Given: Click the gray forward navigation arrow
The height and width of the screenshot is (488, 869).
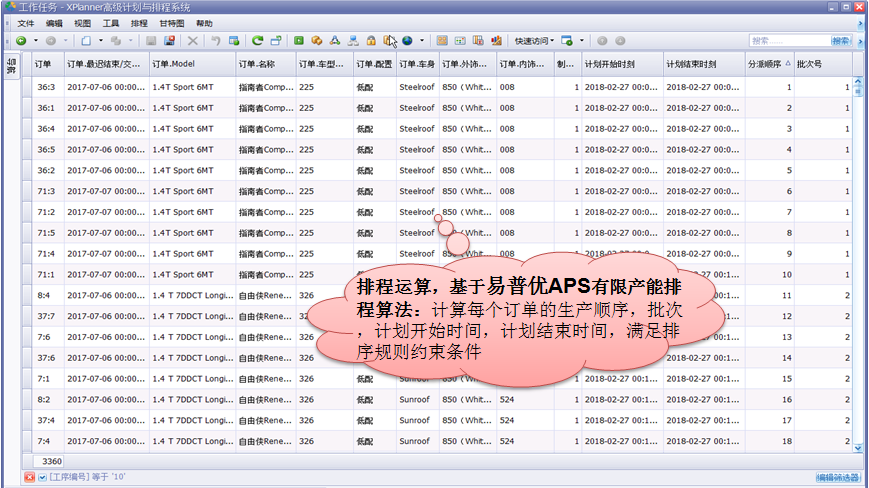Looking at the screenshot, I should tap(50, 41).
